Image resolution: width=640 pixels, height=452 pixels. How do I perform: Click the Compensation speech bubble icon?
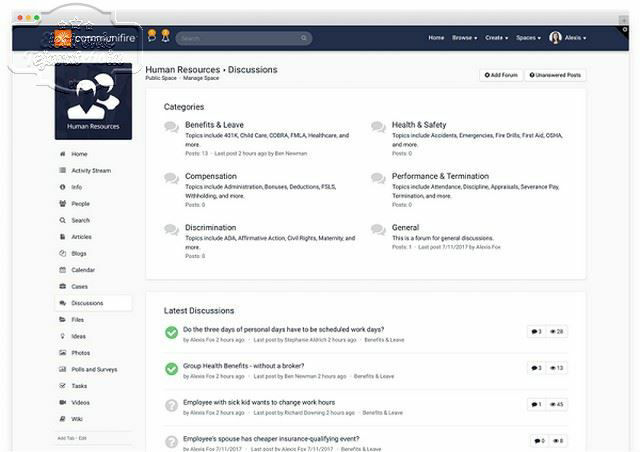click(171, 178)
